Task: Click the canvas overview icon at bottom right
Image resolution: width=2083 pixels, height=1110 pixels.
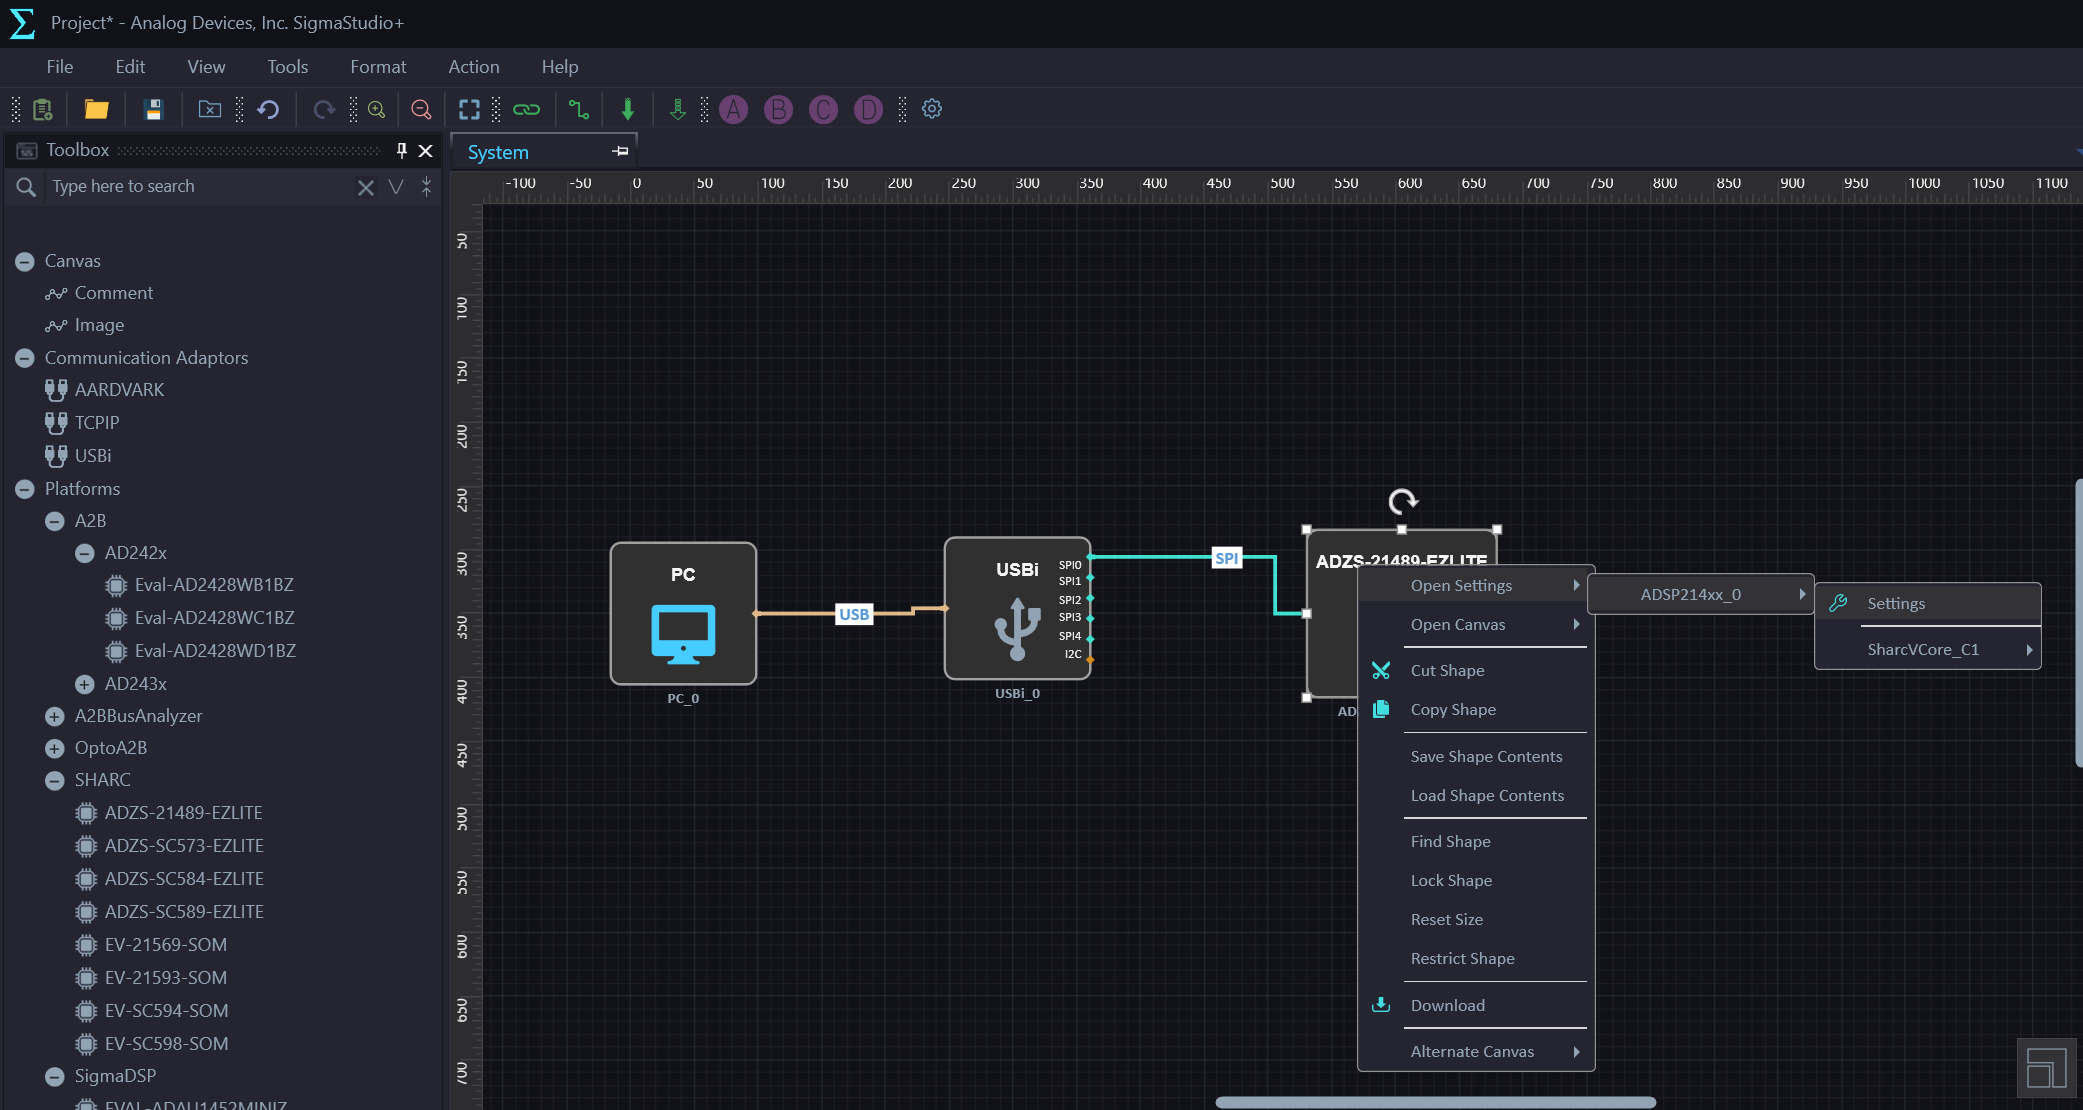Action: (2046, 1068)
